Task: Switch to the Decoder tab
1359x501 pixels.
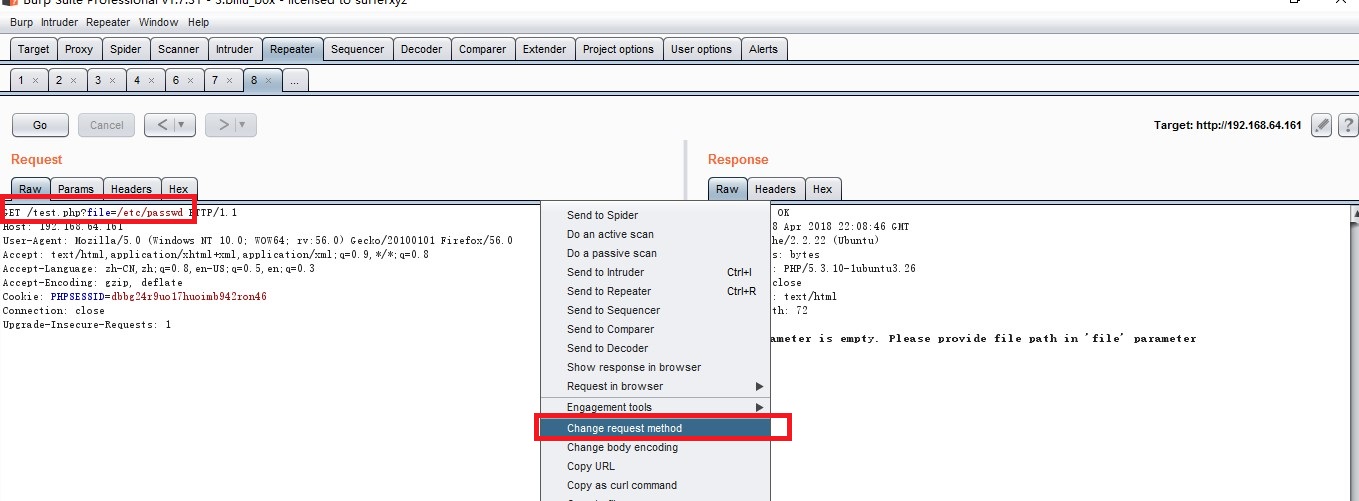Action: [x=421, y=49]
